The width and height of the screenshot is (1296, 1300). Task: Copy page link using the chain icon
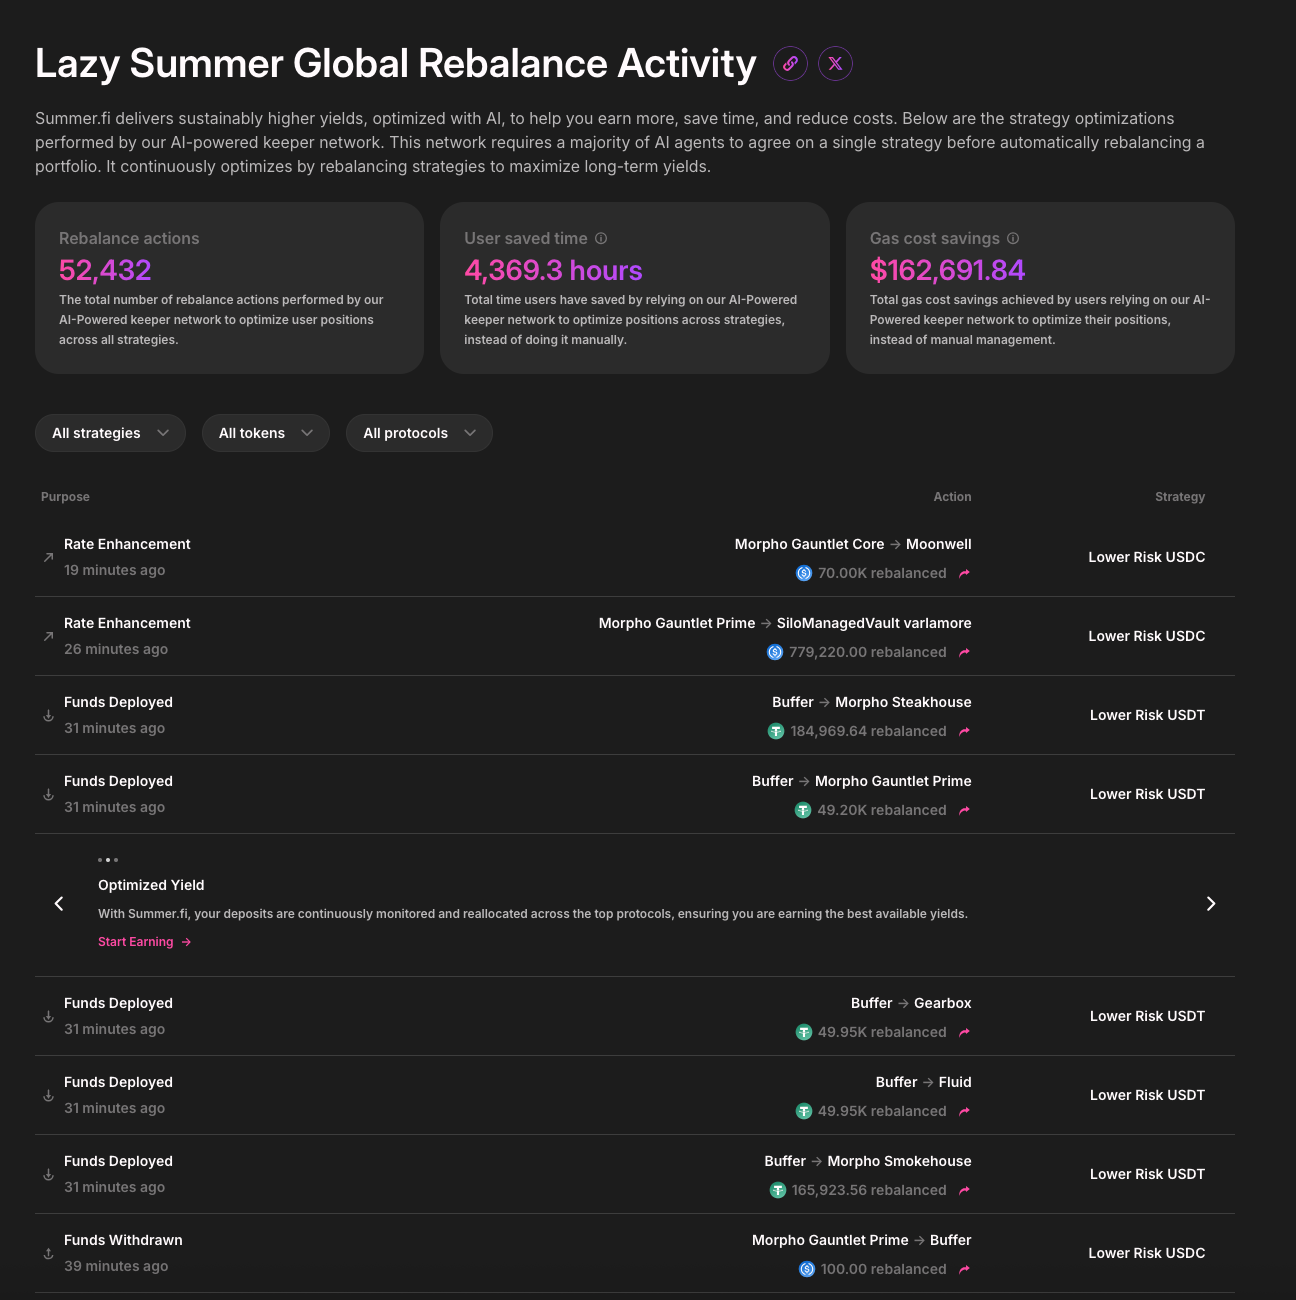click(x=790, y=63)
